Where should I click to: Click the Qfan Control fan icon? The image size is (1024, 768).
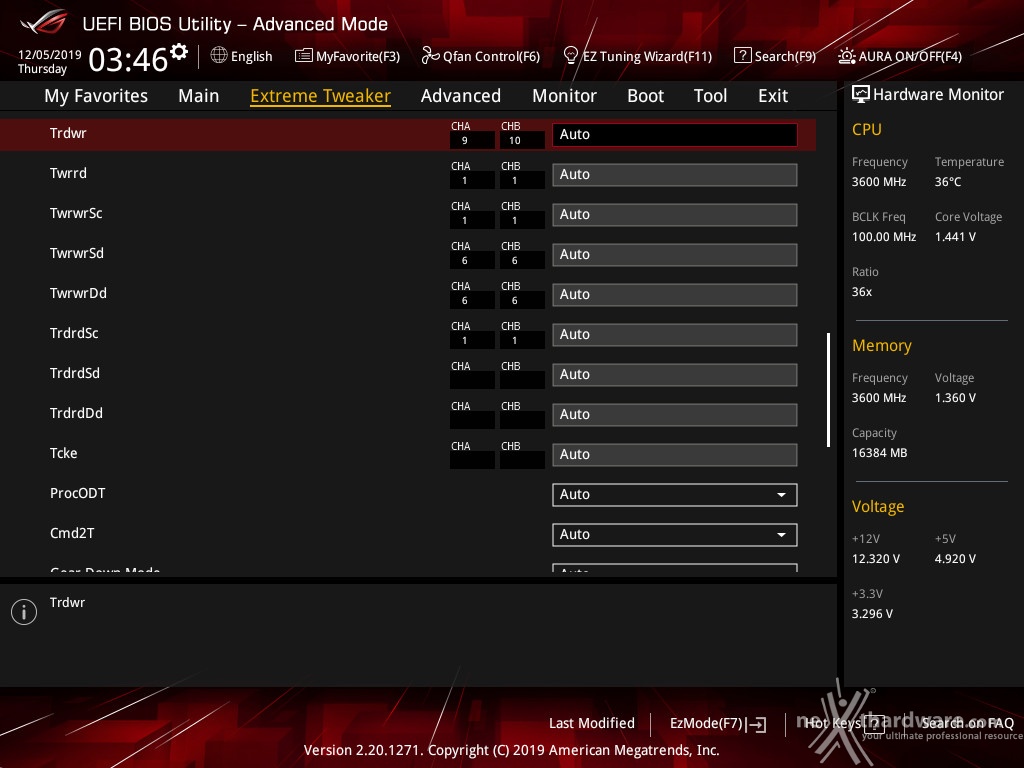430,56
